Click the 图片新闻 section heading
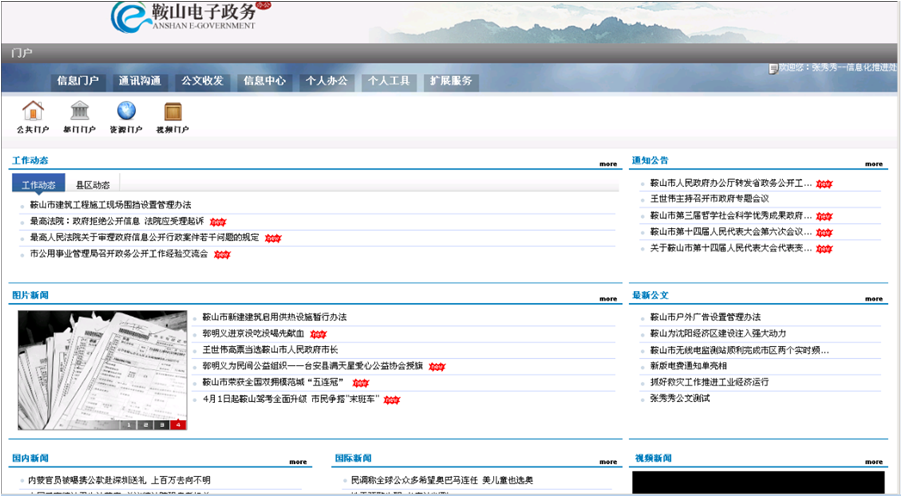This screenshot has height=497, width=902. [30, 295]
